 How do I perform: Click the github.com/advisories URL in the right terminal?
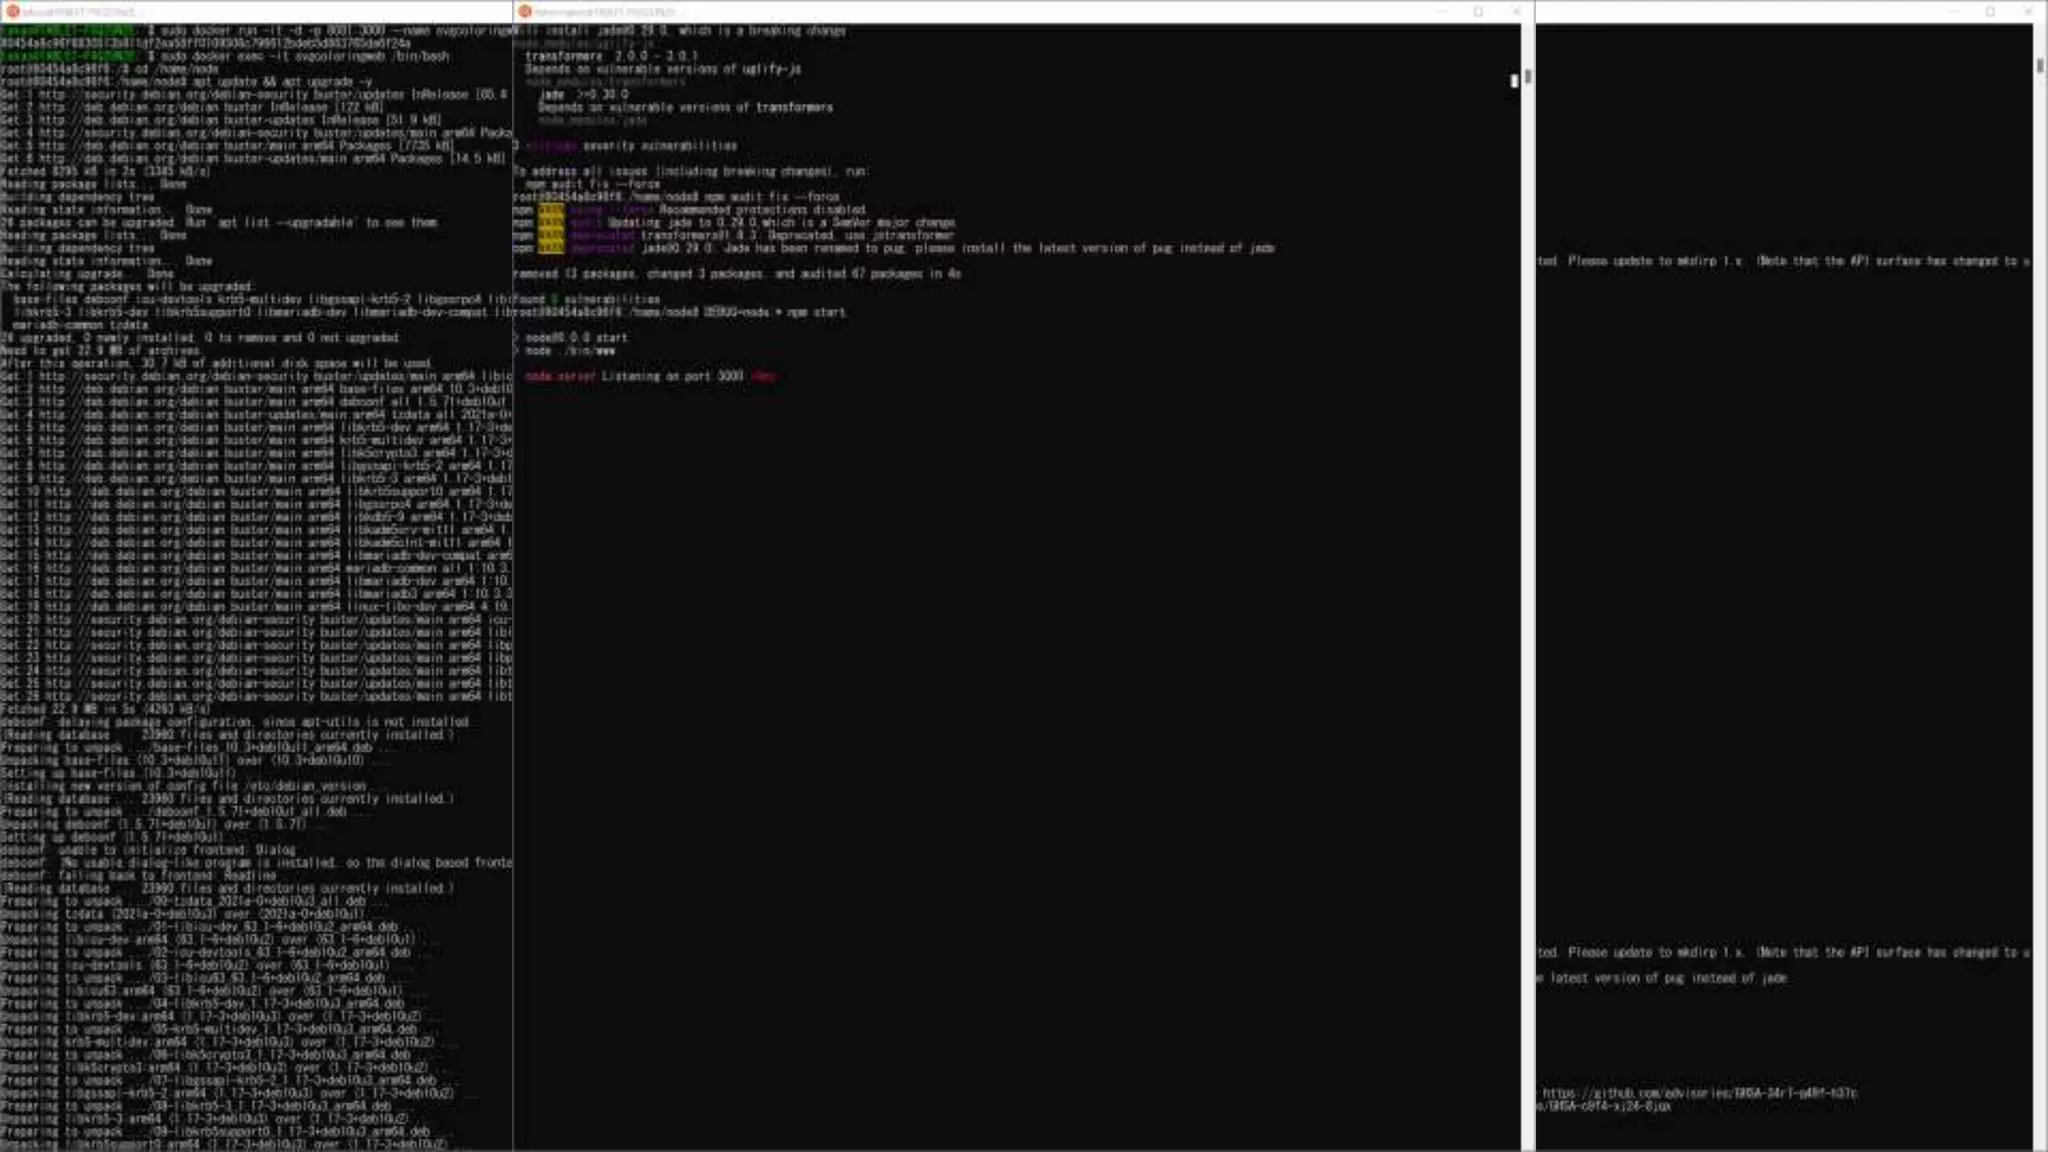(1699, 1093)
